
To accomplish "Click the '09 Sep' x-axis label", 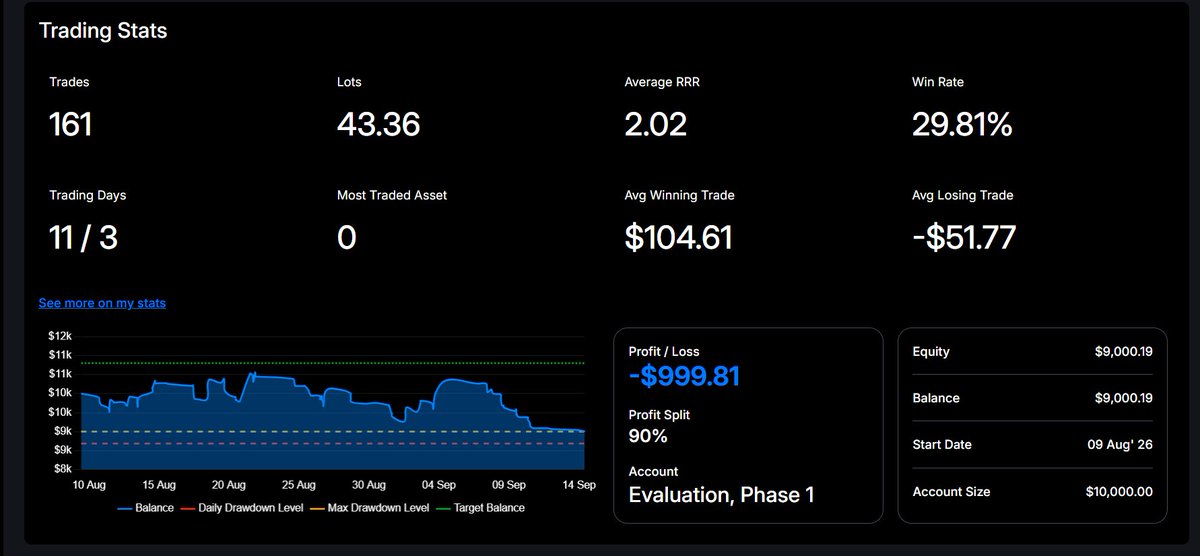I will point(509,484).
